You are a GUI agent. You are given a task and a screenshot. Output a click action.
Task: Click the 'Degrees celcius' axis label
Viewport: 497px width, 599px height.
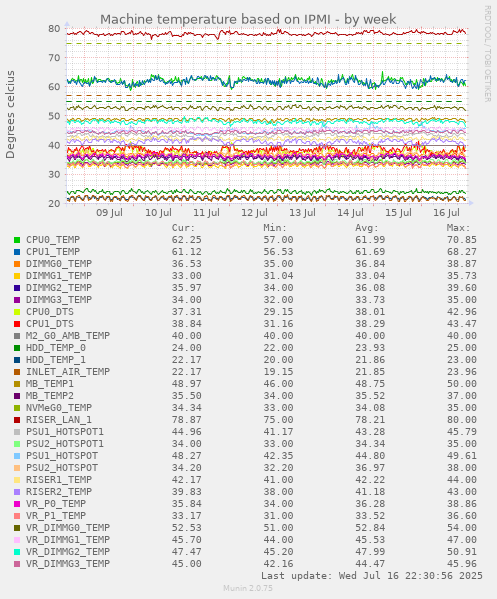(10, 115)
